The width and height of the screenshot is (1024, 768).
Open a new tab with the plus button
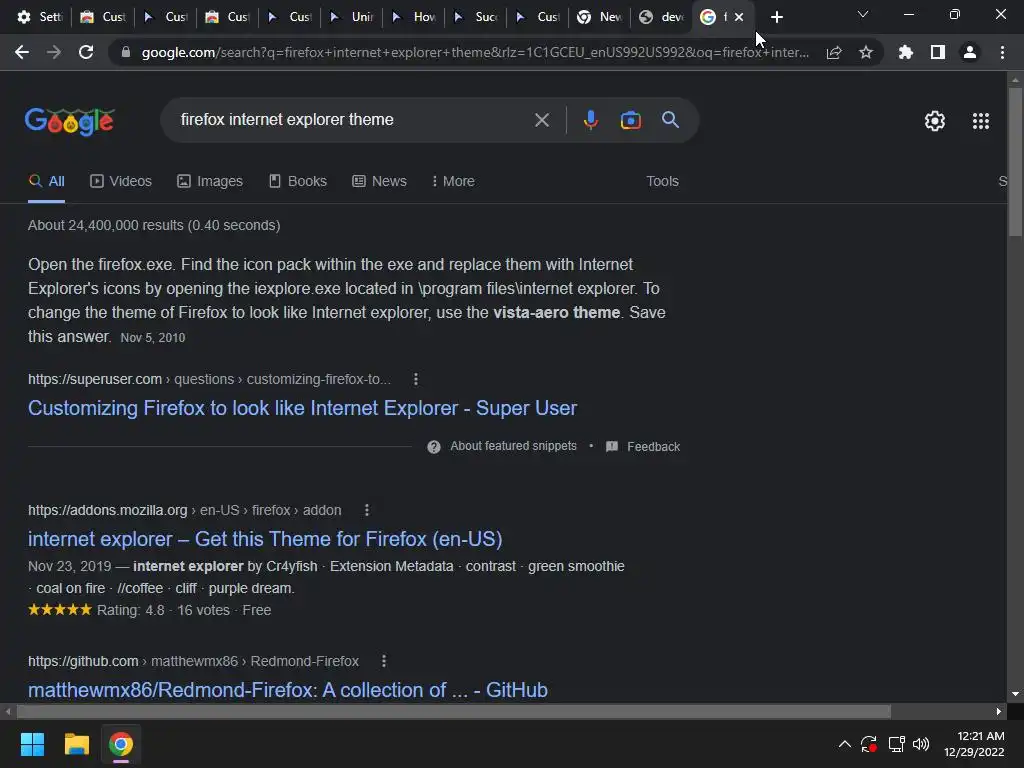(x=776, y=17)
